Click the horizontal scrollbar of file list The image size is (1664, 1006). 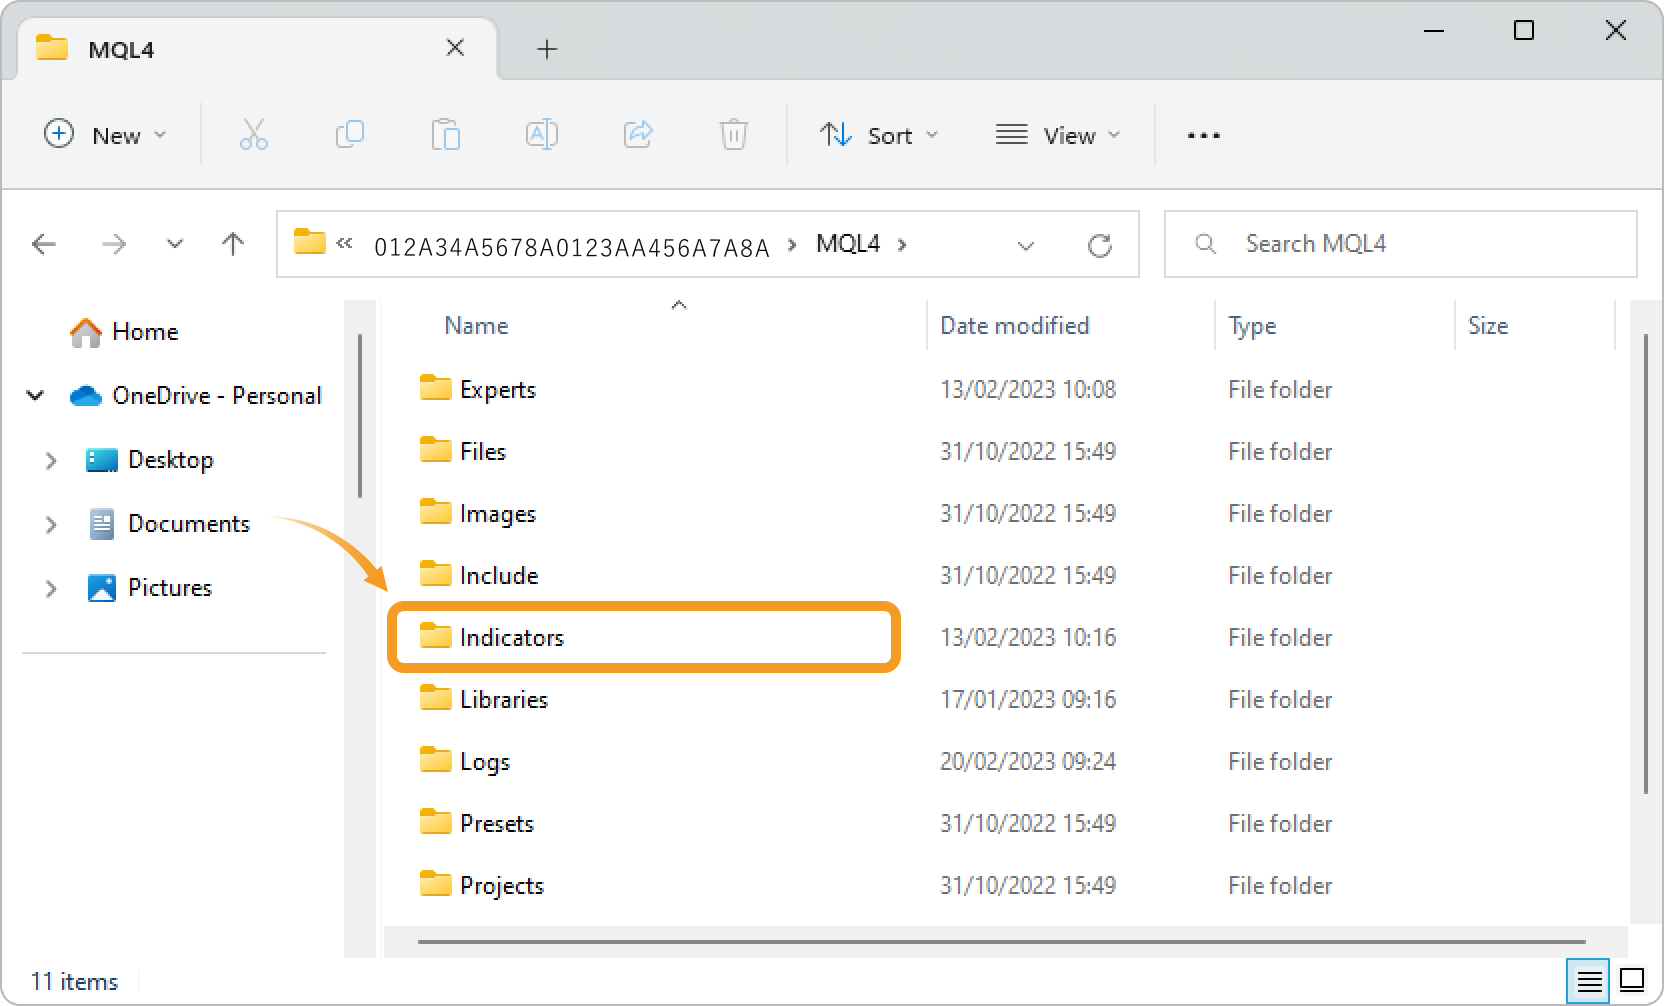coord(1001,941)
